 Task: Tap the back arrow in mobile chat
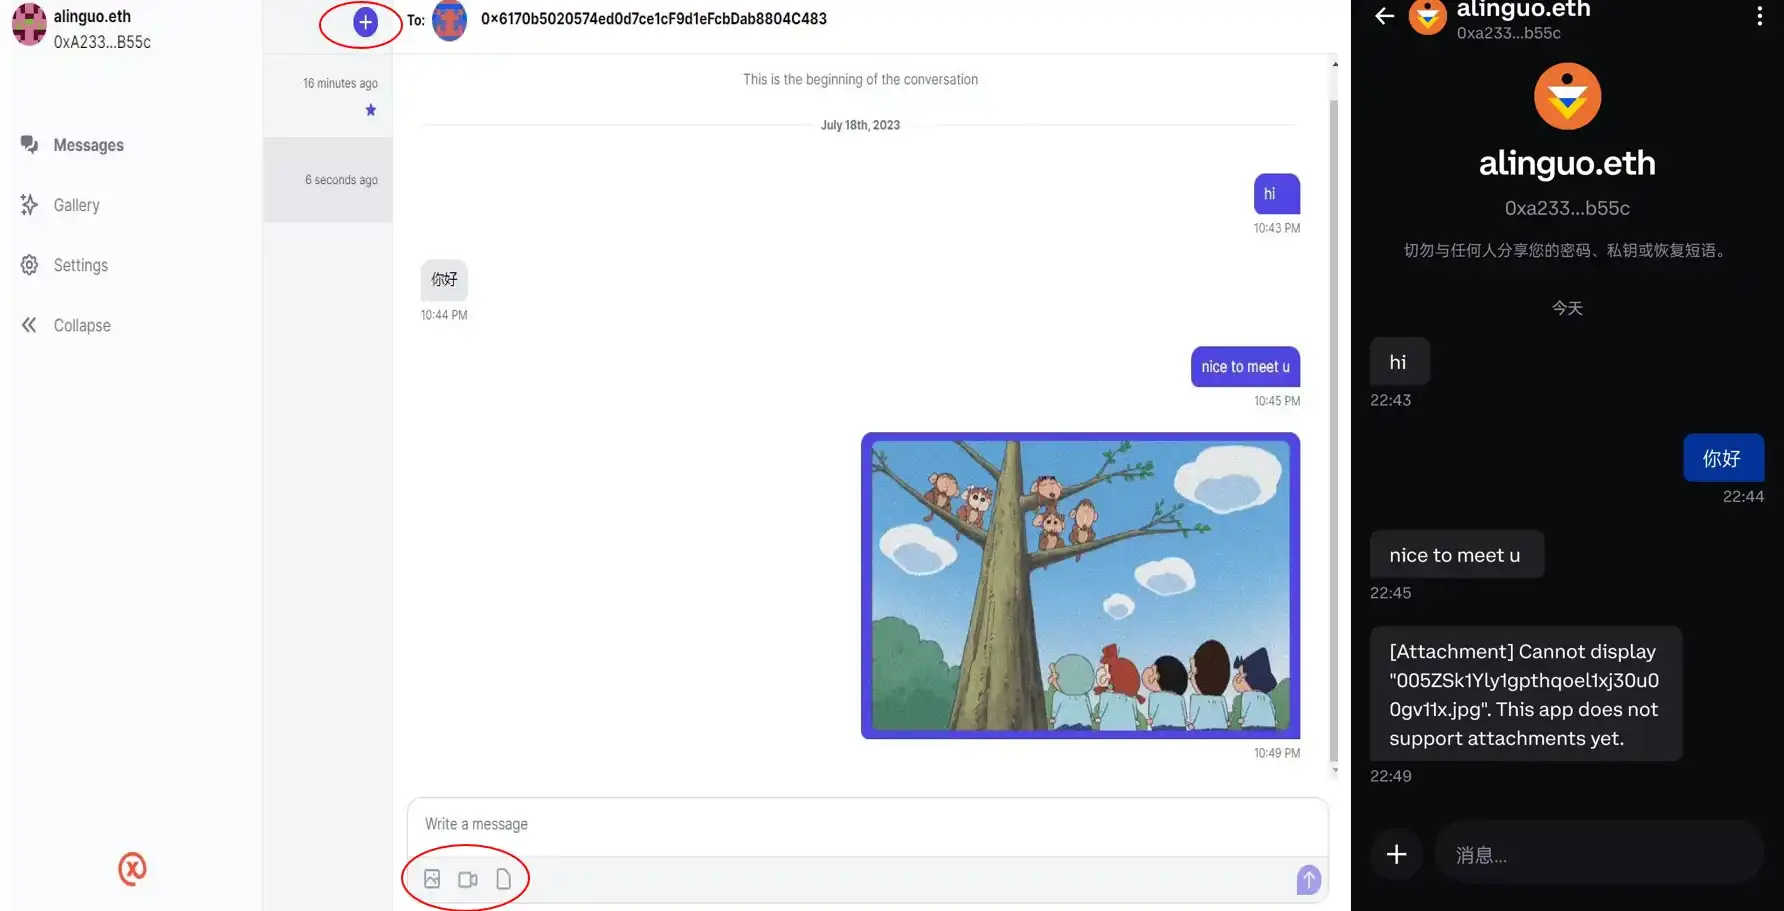click(x=1385, y=16)
